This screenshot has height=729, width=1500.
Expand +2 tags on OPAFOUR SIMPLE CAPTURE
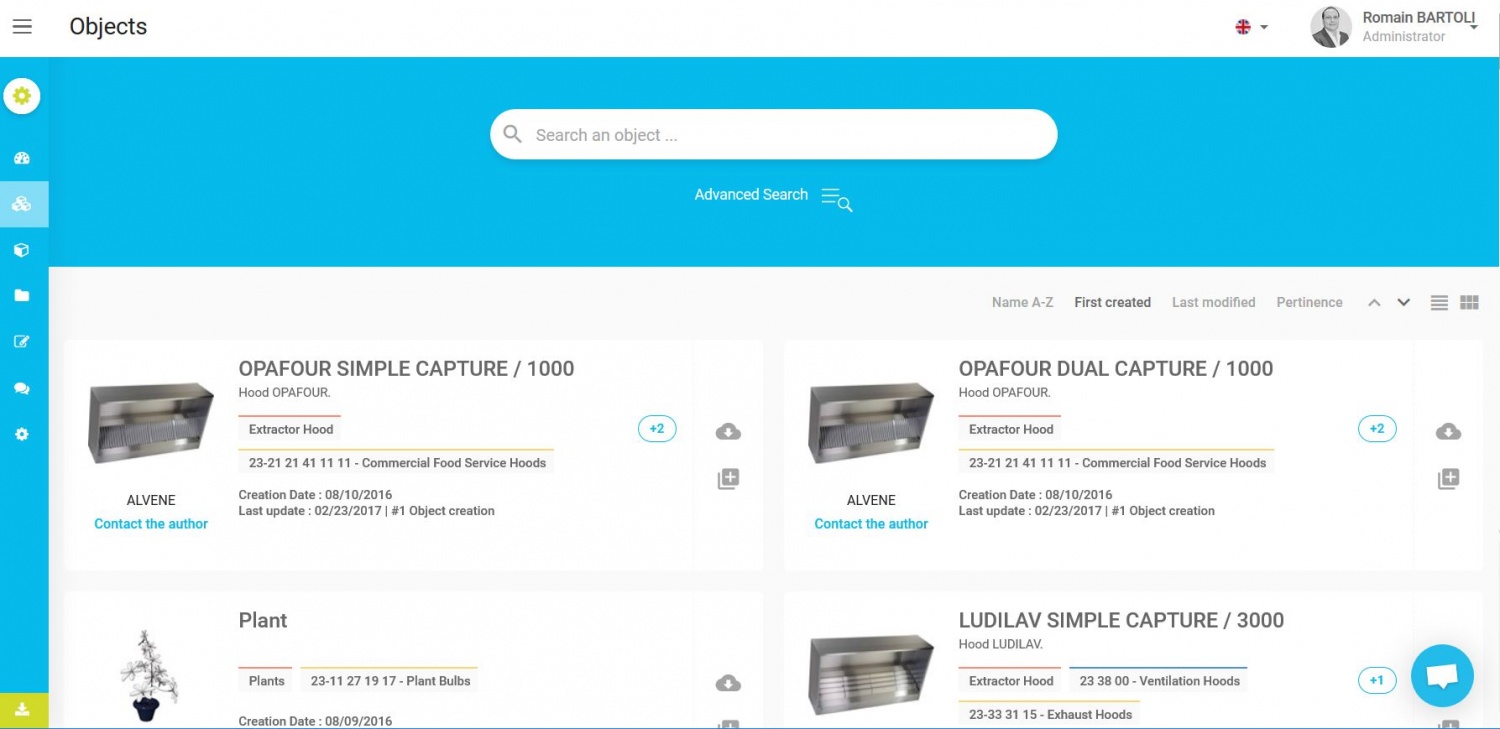click(657, 429)
